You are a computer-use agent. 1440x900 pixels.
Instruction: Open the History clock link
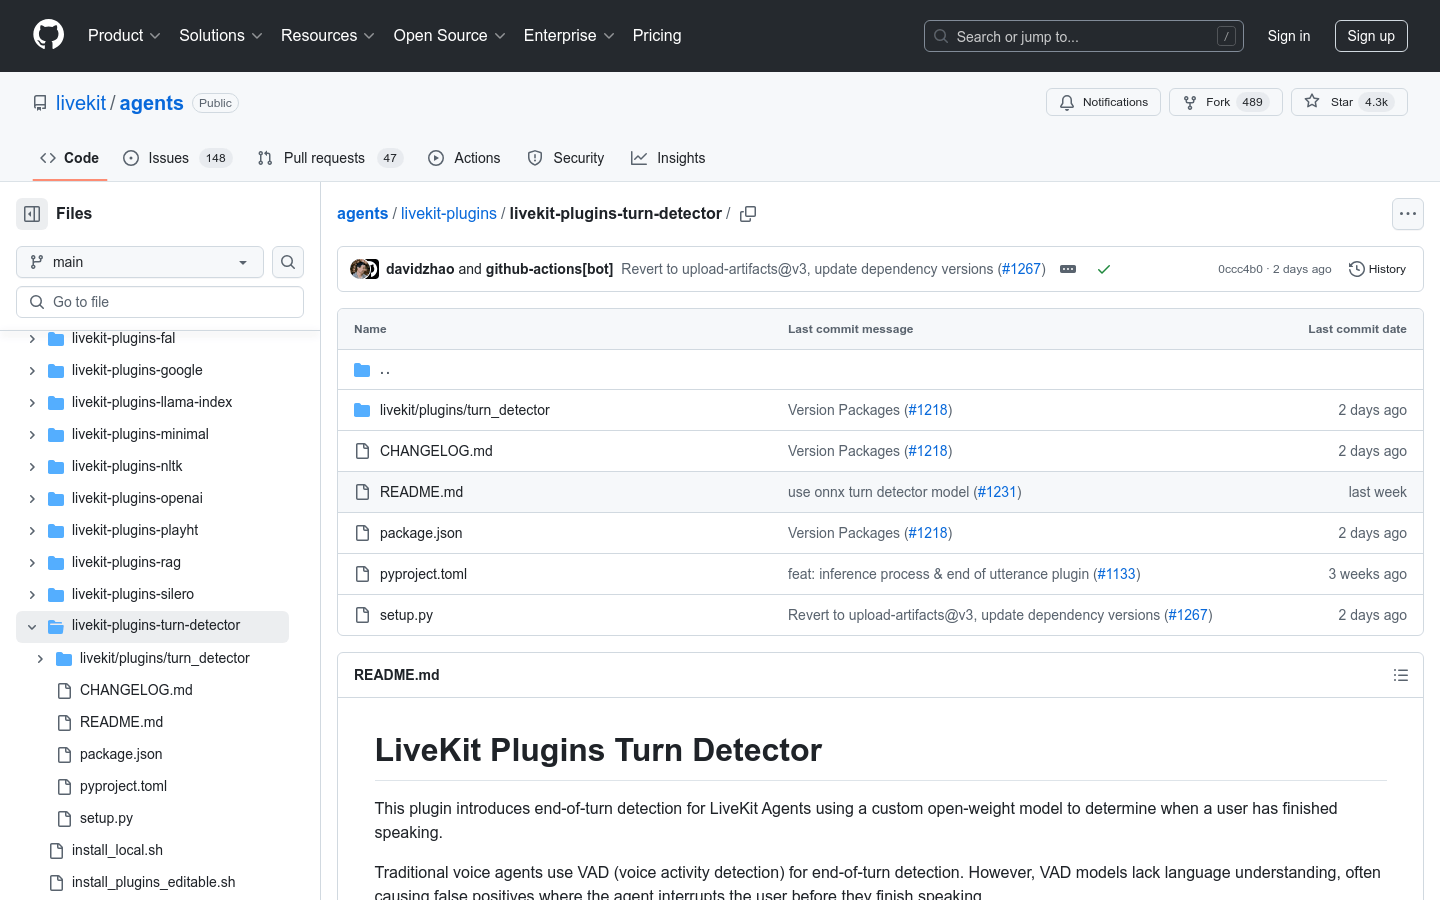(x=1377, y=269)
